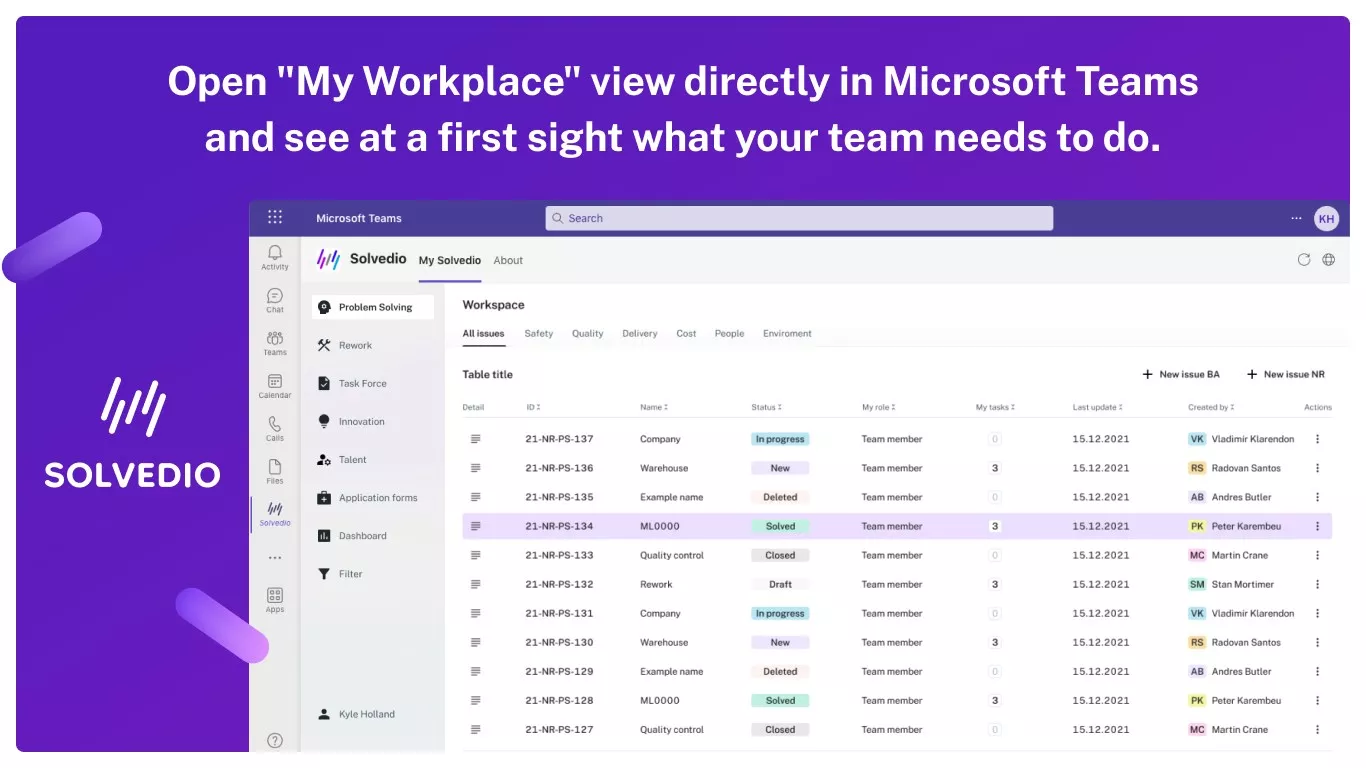
Task: Switch to the Delivery tab
Action: tap(640, 334)
